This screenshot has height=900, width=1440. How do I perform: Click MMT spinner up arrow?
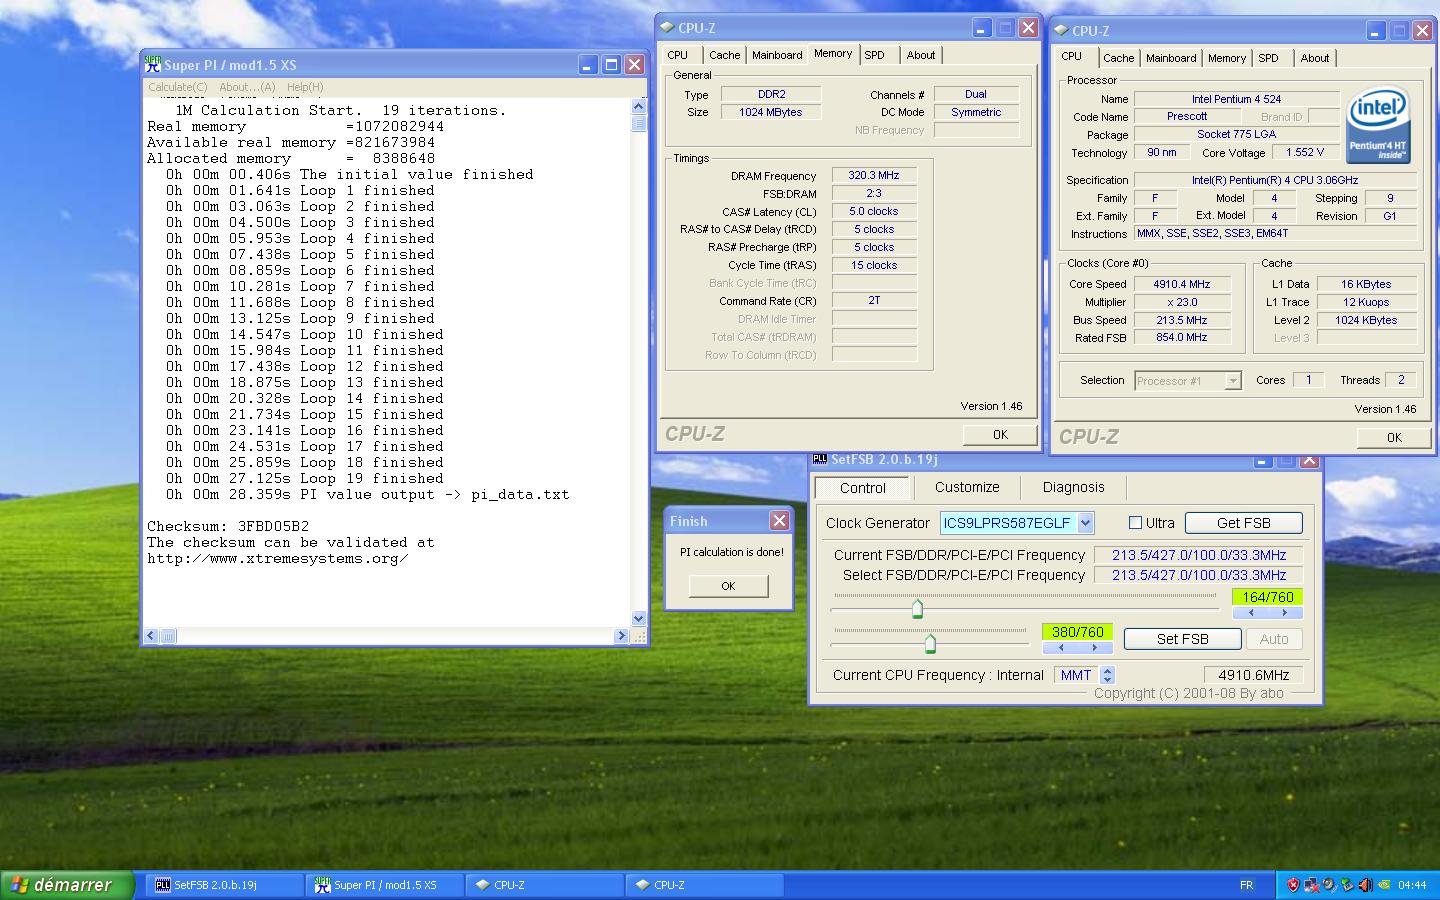coord(1107,670)
